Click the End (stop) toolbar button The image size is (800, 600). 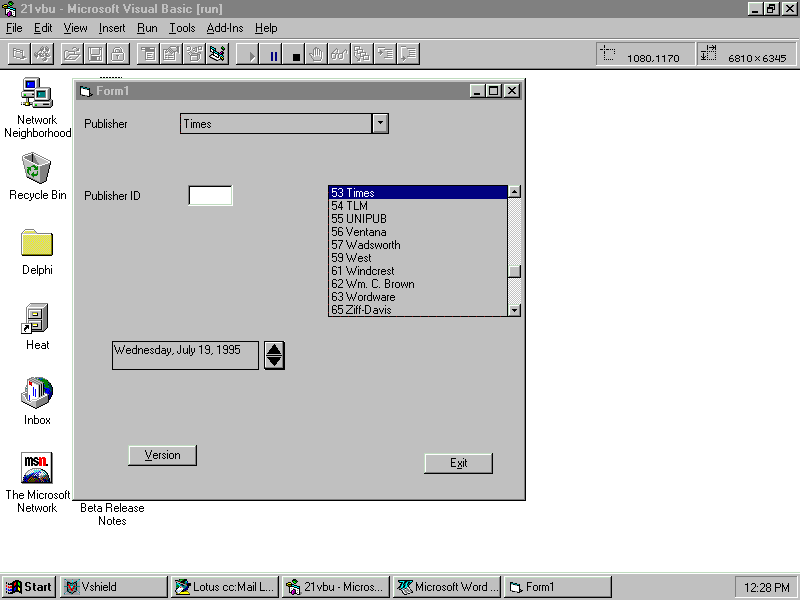point(296,54)
